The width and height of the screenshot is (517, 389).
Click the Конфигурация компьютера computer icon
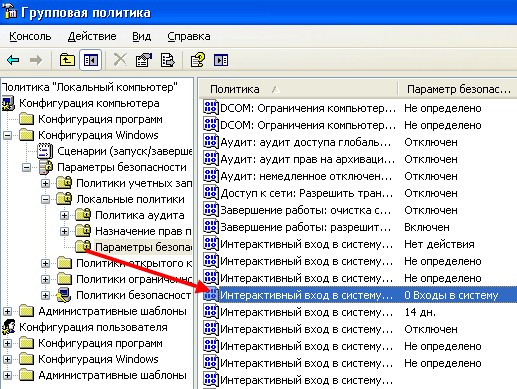coord(8,103)
